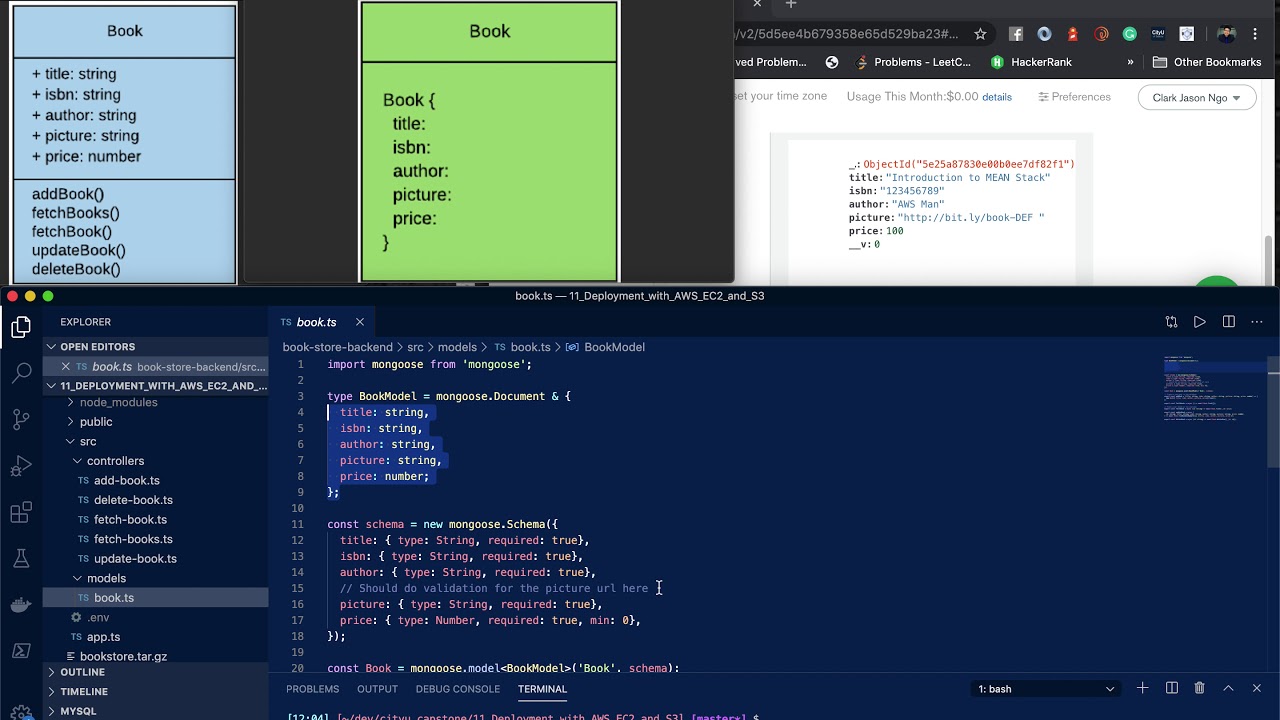Maximize the terminal panel with up chevron
Viewport: 1280px width, 720px height.
tap(1228, 688)
